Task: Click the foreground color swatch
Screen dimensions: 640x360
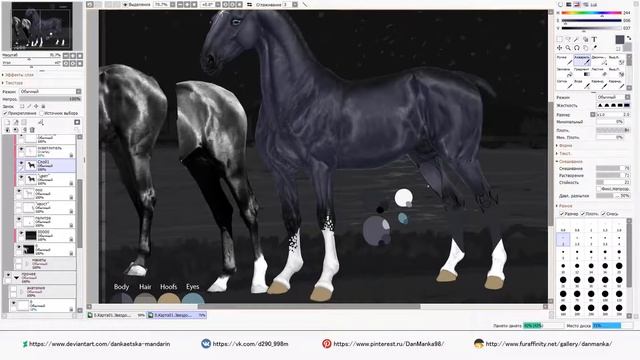Action: coord(620,39)
